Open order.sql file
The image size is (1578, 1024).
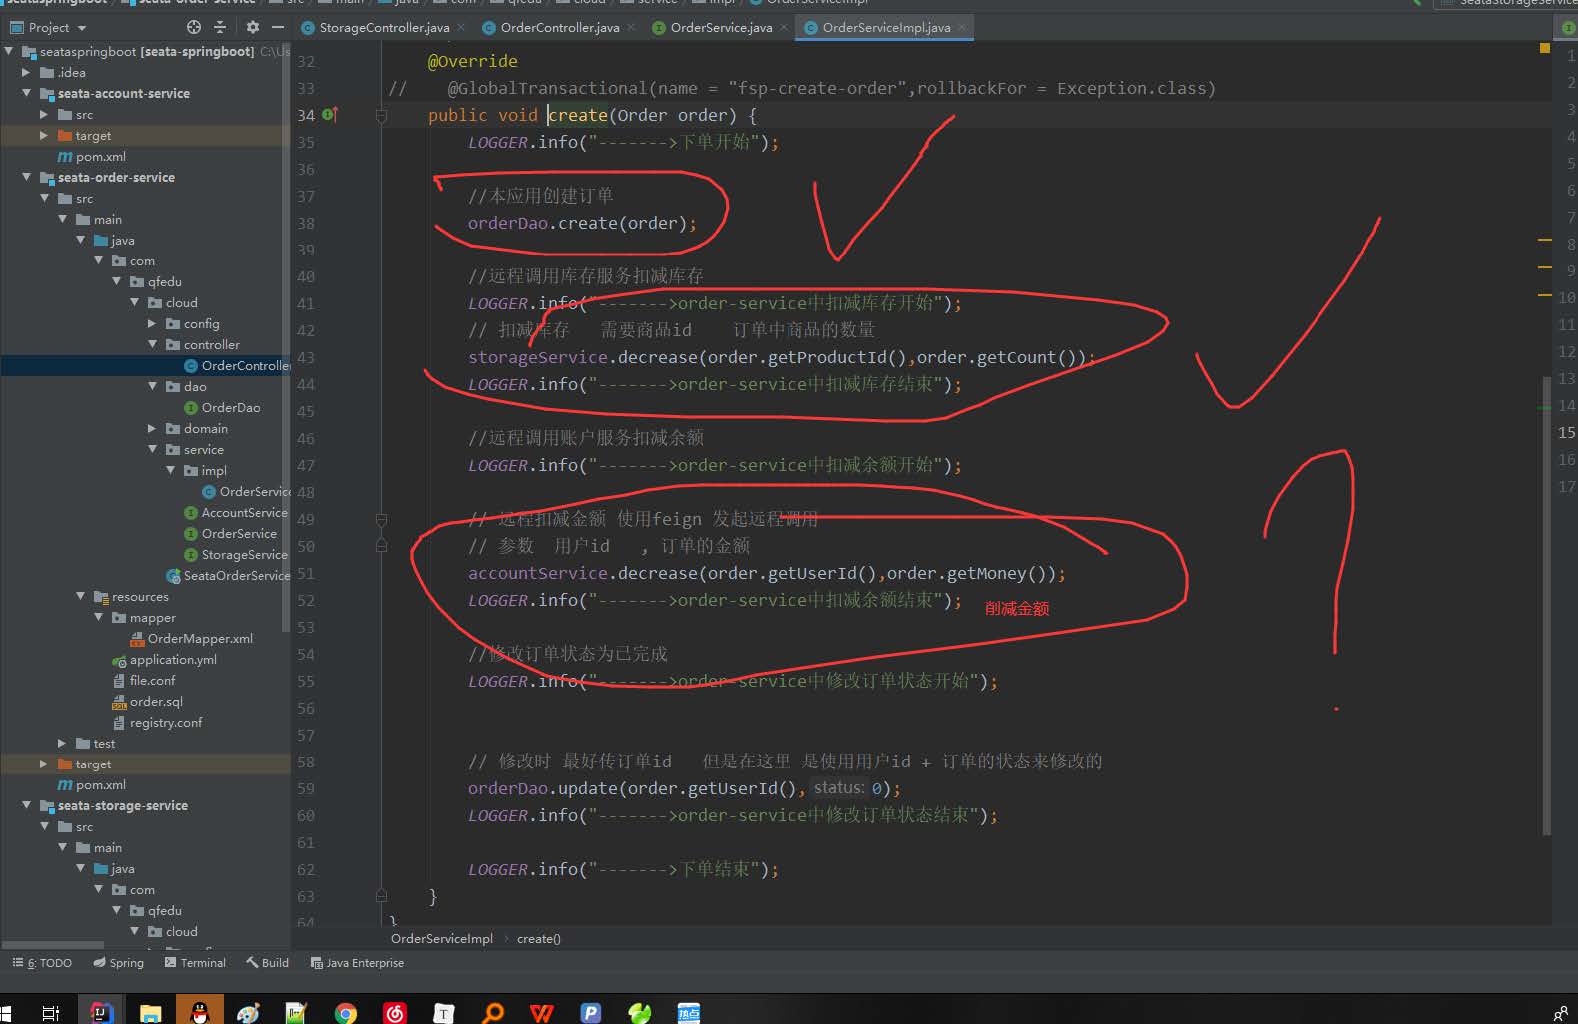pyautogui.click(x=147, y=701)
